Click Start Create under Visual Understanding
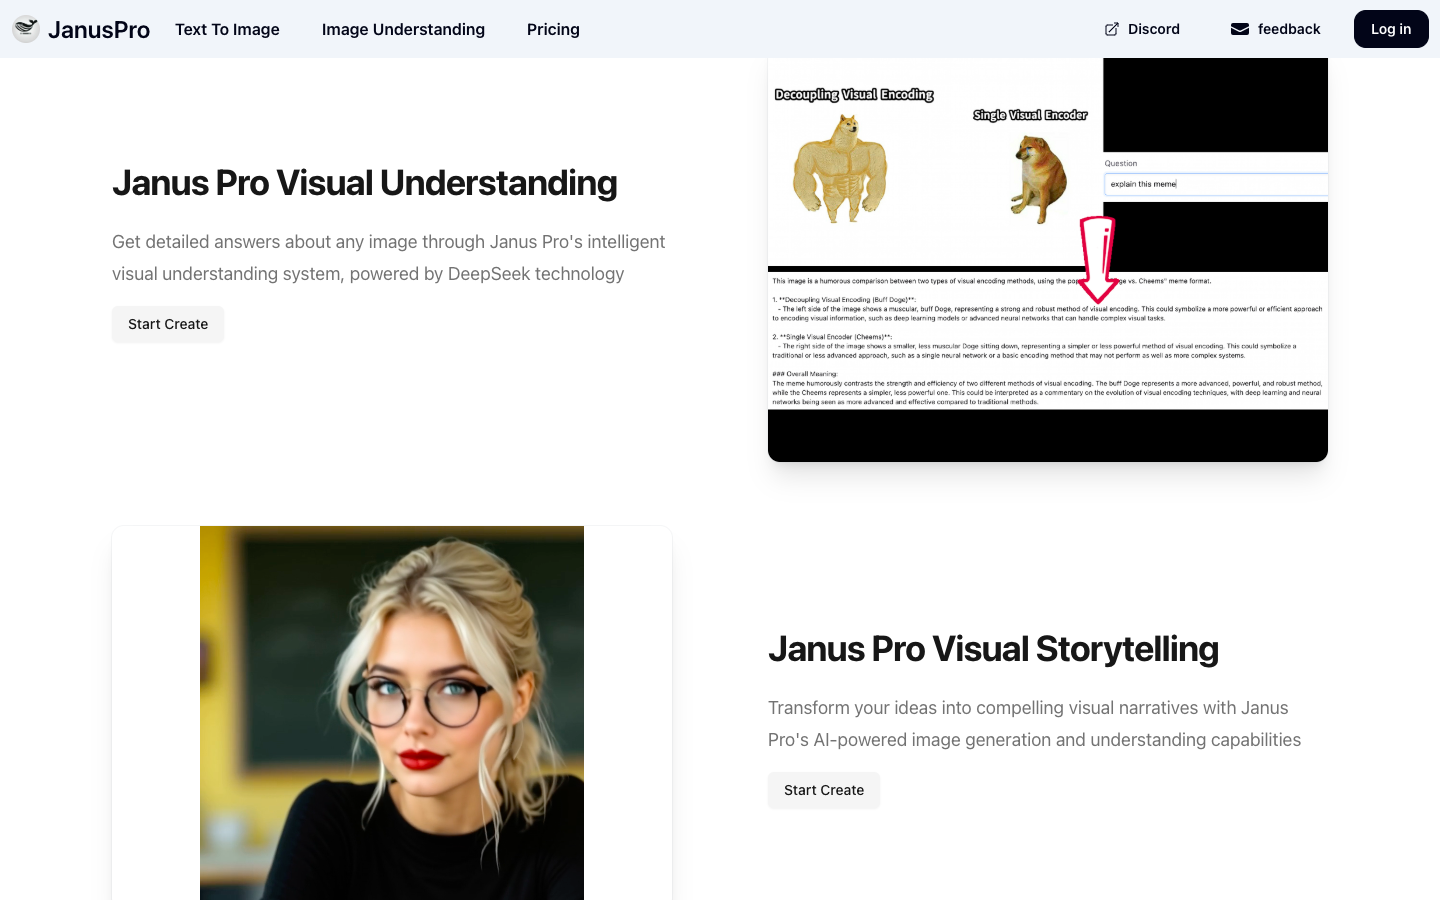This screenshot has height=900, width=1440. 168,324
